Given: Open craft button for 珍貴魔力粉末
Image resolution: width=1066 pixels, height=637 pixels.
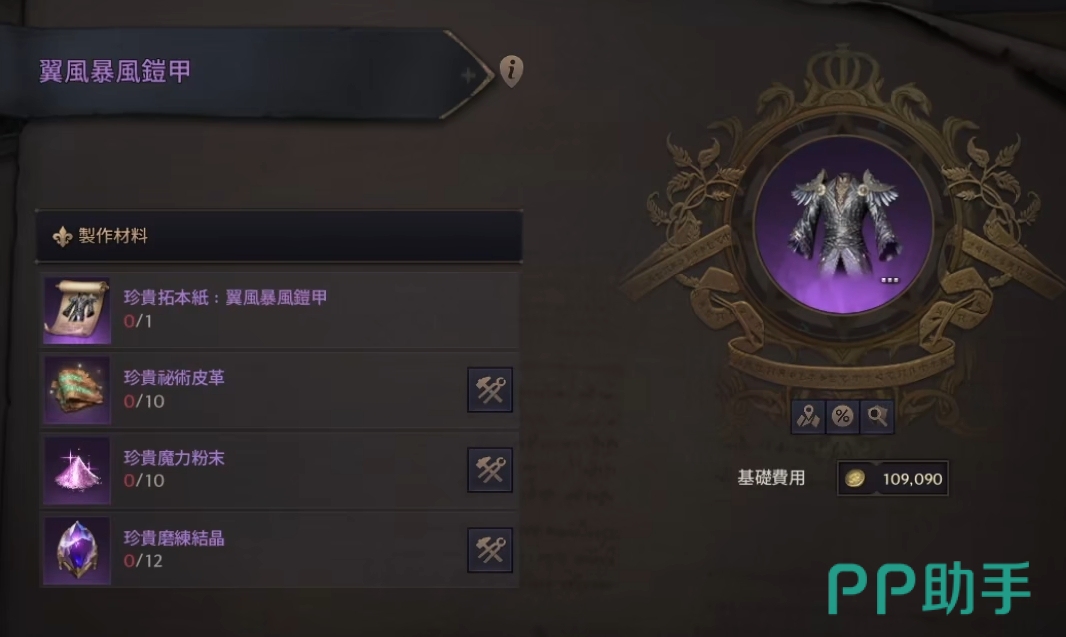Looking at the screenshot, I should [x=490, y=470].
